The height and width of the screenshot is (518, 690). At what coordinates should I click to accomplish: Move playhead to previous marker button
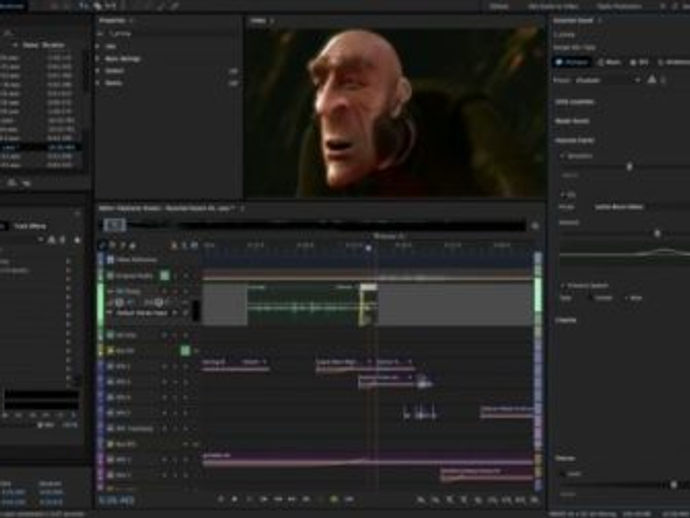264,499
